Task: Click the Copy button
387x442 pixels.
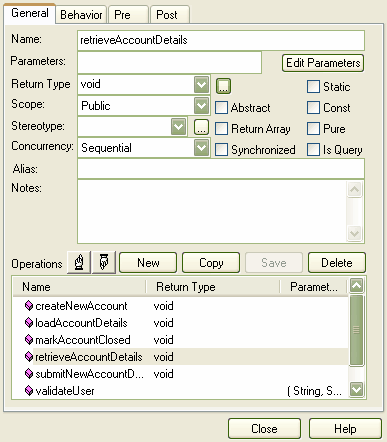Action: click(211, 263)
